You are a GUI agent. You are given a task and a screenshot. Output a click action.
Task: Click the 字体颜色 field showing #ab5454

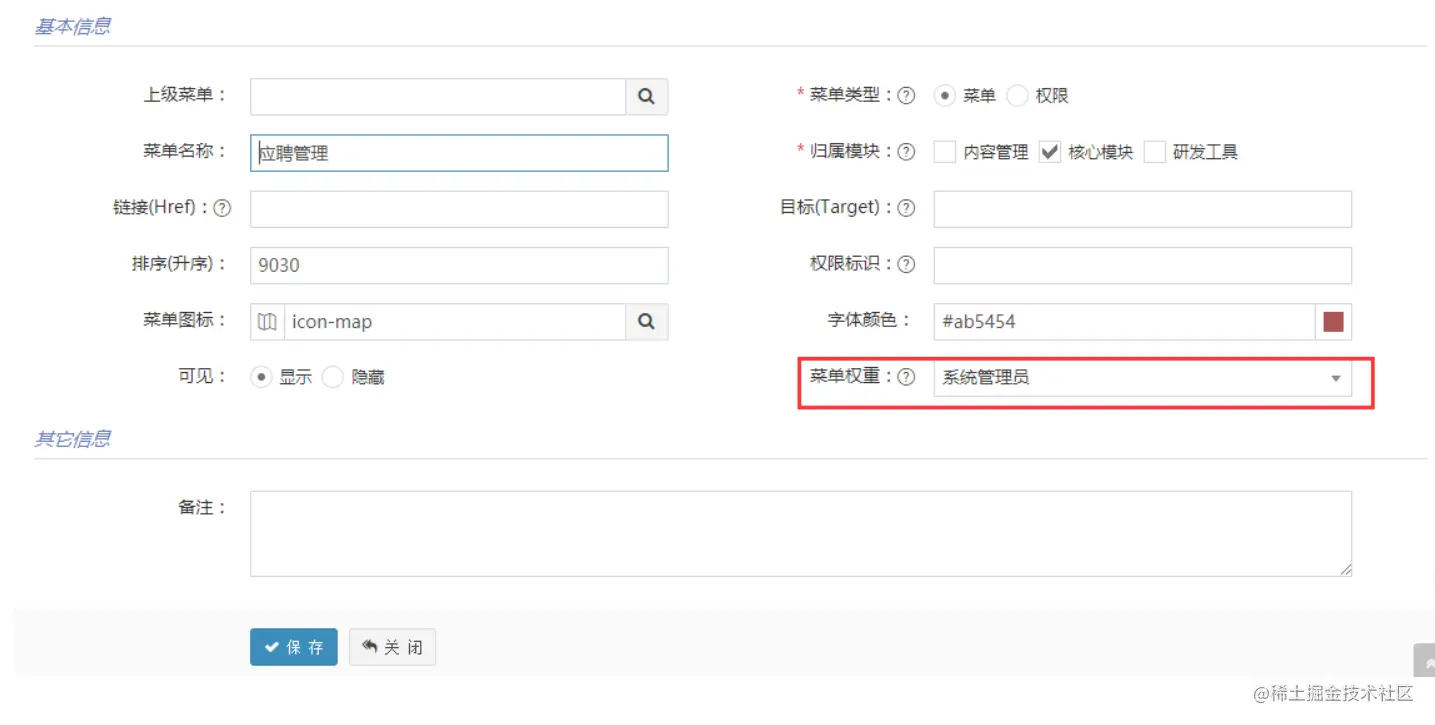pos(1124,322)
